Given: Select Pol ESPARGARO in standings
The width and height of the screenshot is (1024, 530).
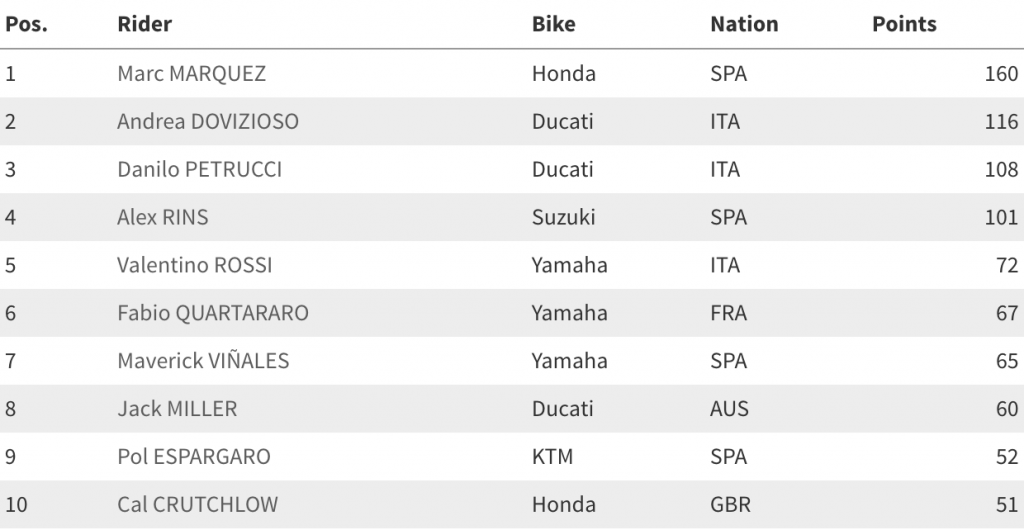Looking at the screenshot, I should point(193,458).
